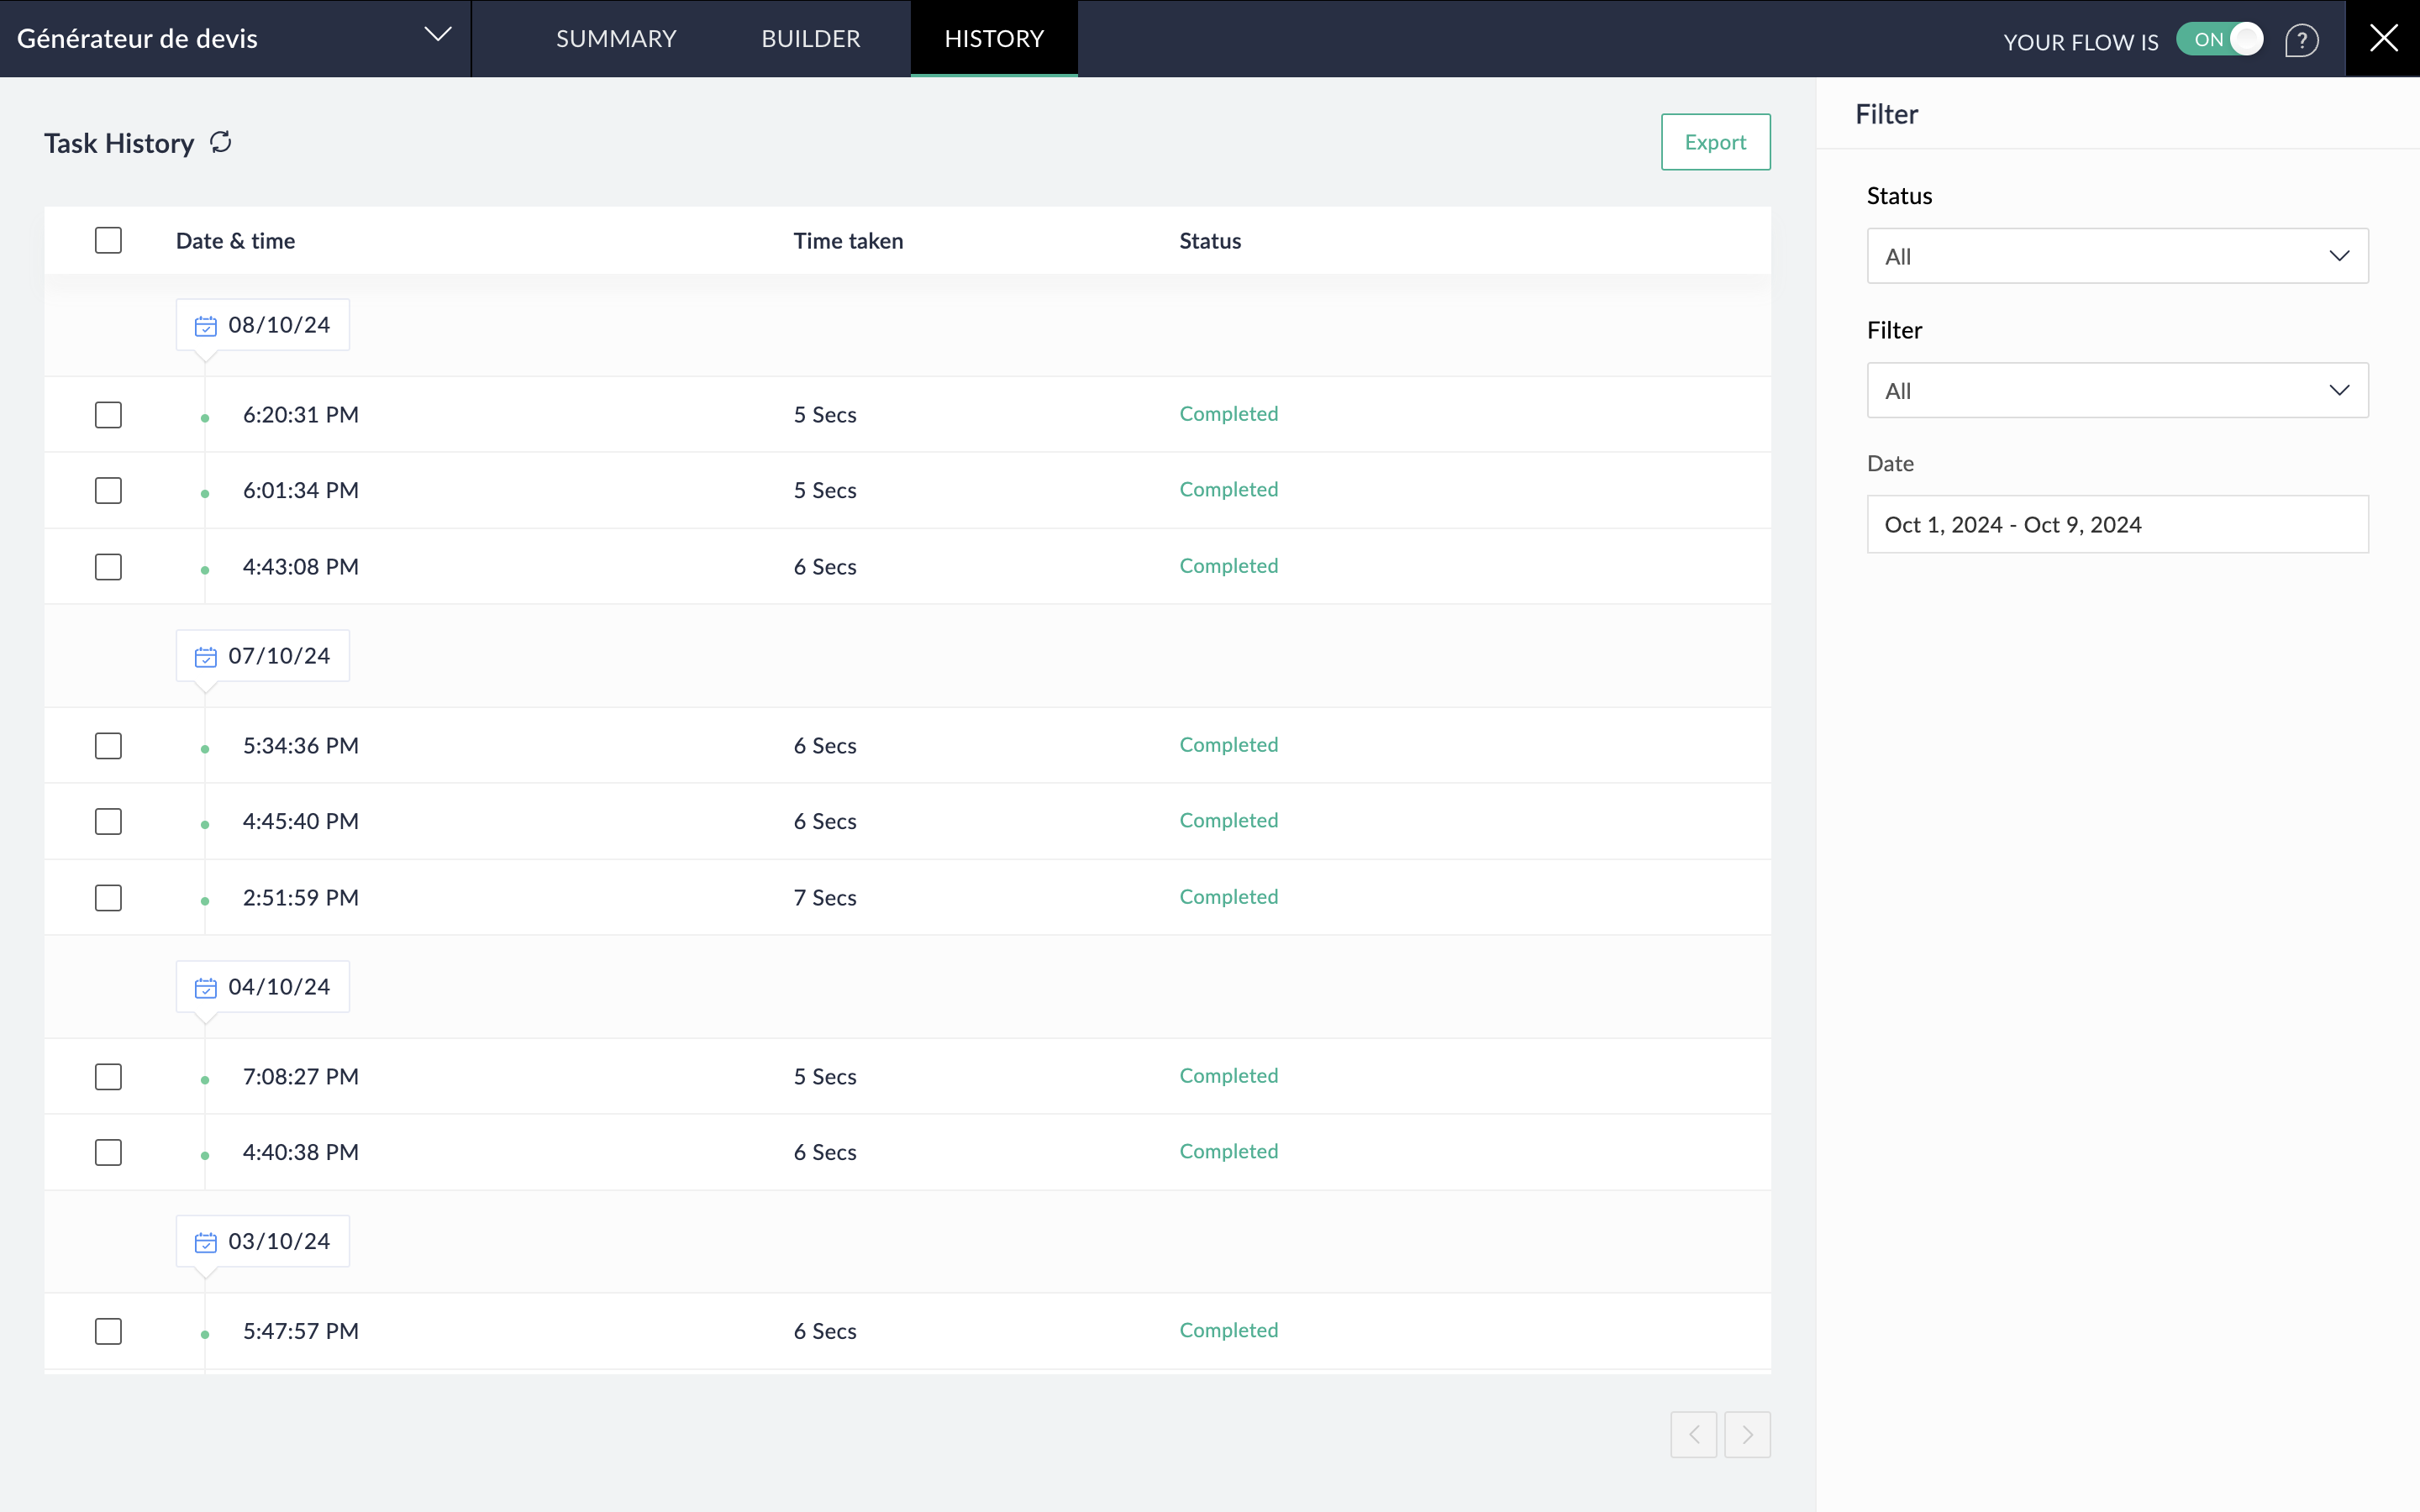Viewport: 2420px width, 1512px height.
Task: Switch to the SUMMARY tab
Action: point(616,39)
